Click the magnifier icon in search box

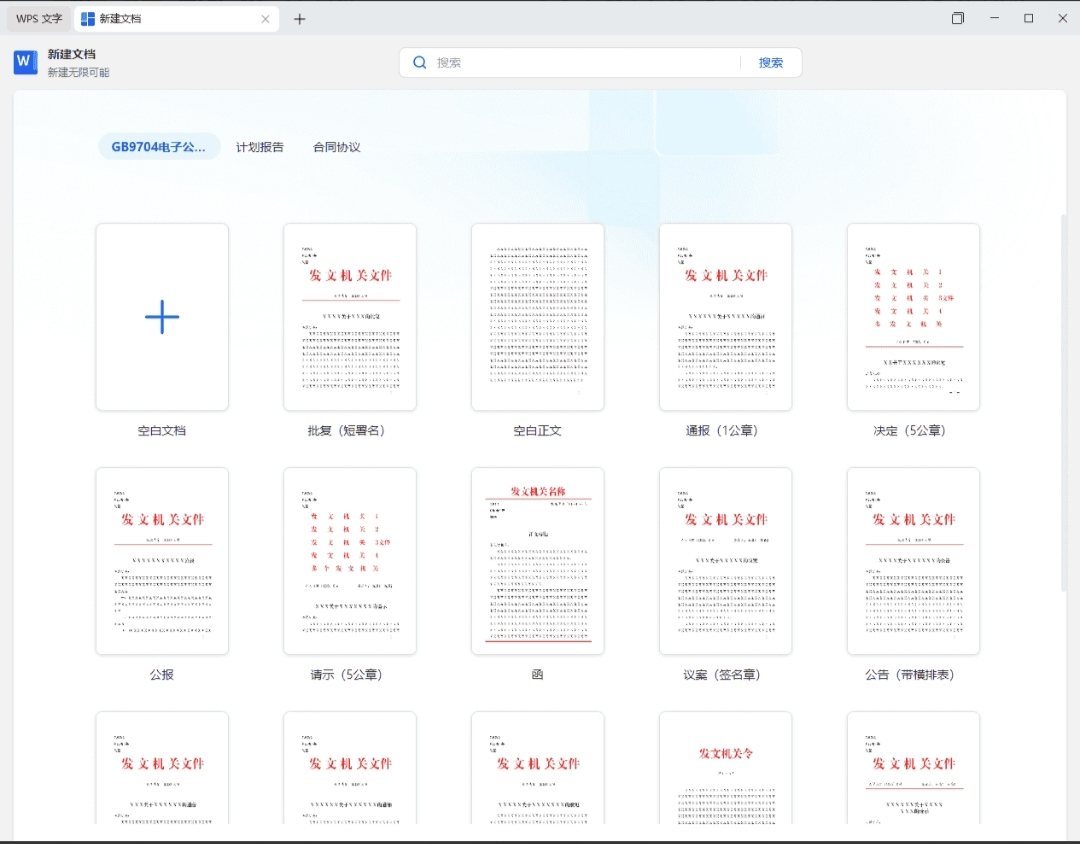tap(420, 62)
